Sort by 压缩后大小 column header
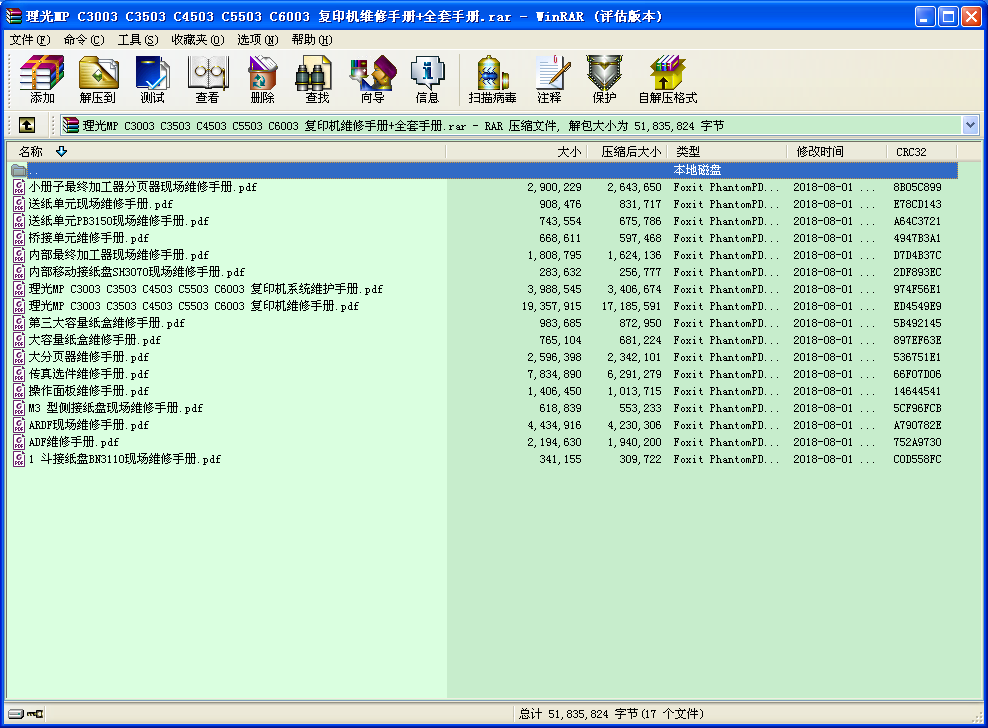The width and height of the screenshot is (988, 728). pyautogui.click(x=626, y=152)
